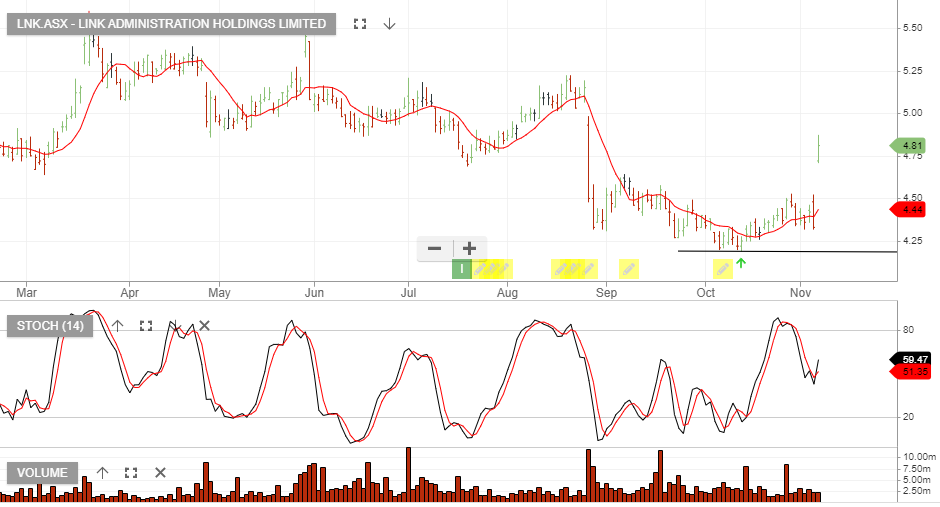This screenshot has width=940, height=507.
Task: Click the green 4.81 last price tag
Action: 908,146
